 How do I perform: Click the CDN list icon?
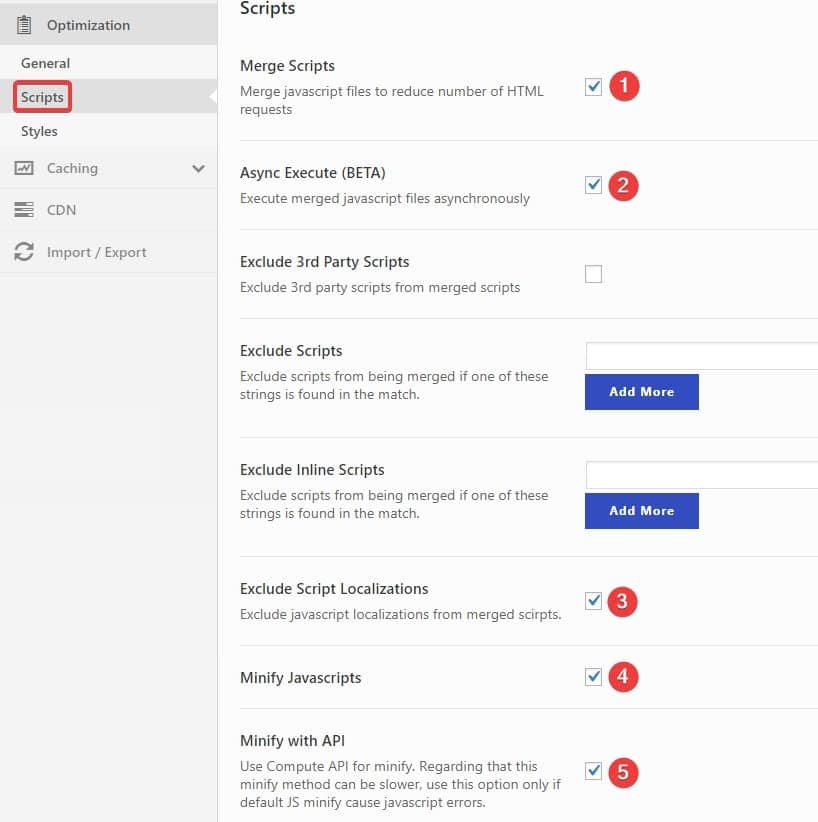[24, 210]
